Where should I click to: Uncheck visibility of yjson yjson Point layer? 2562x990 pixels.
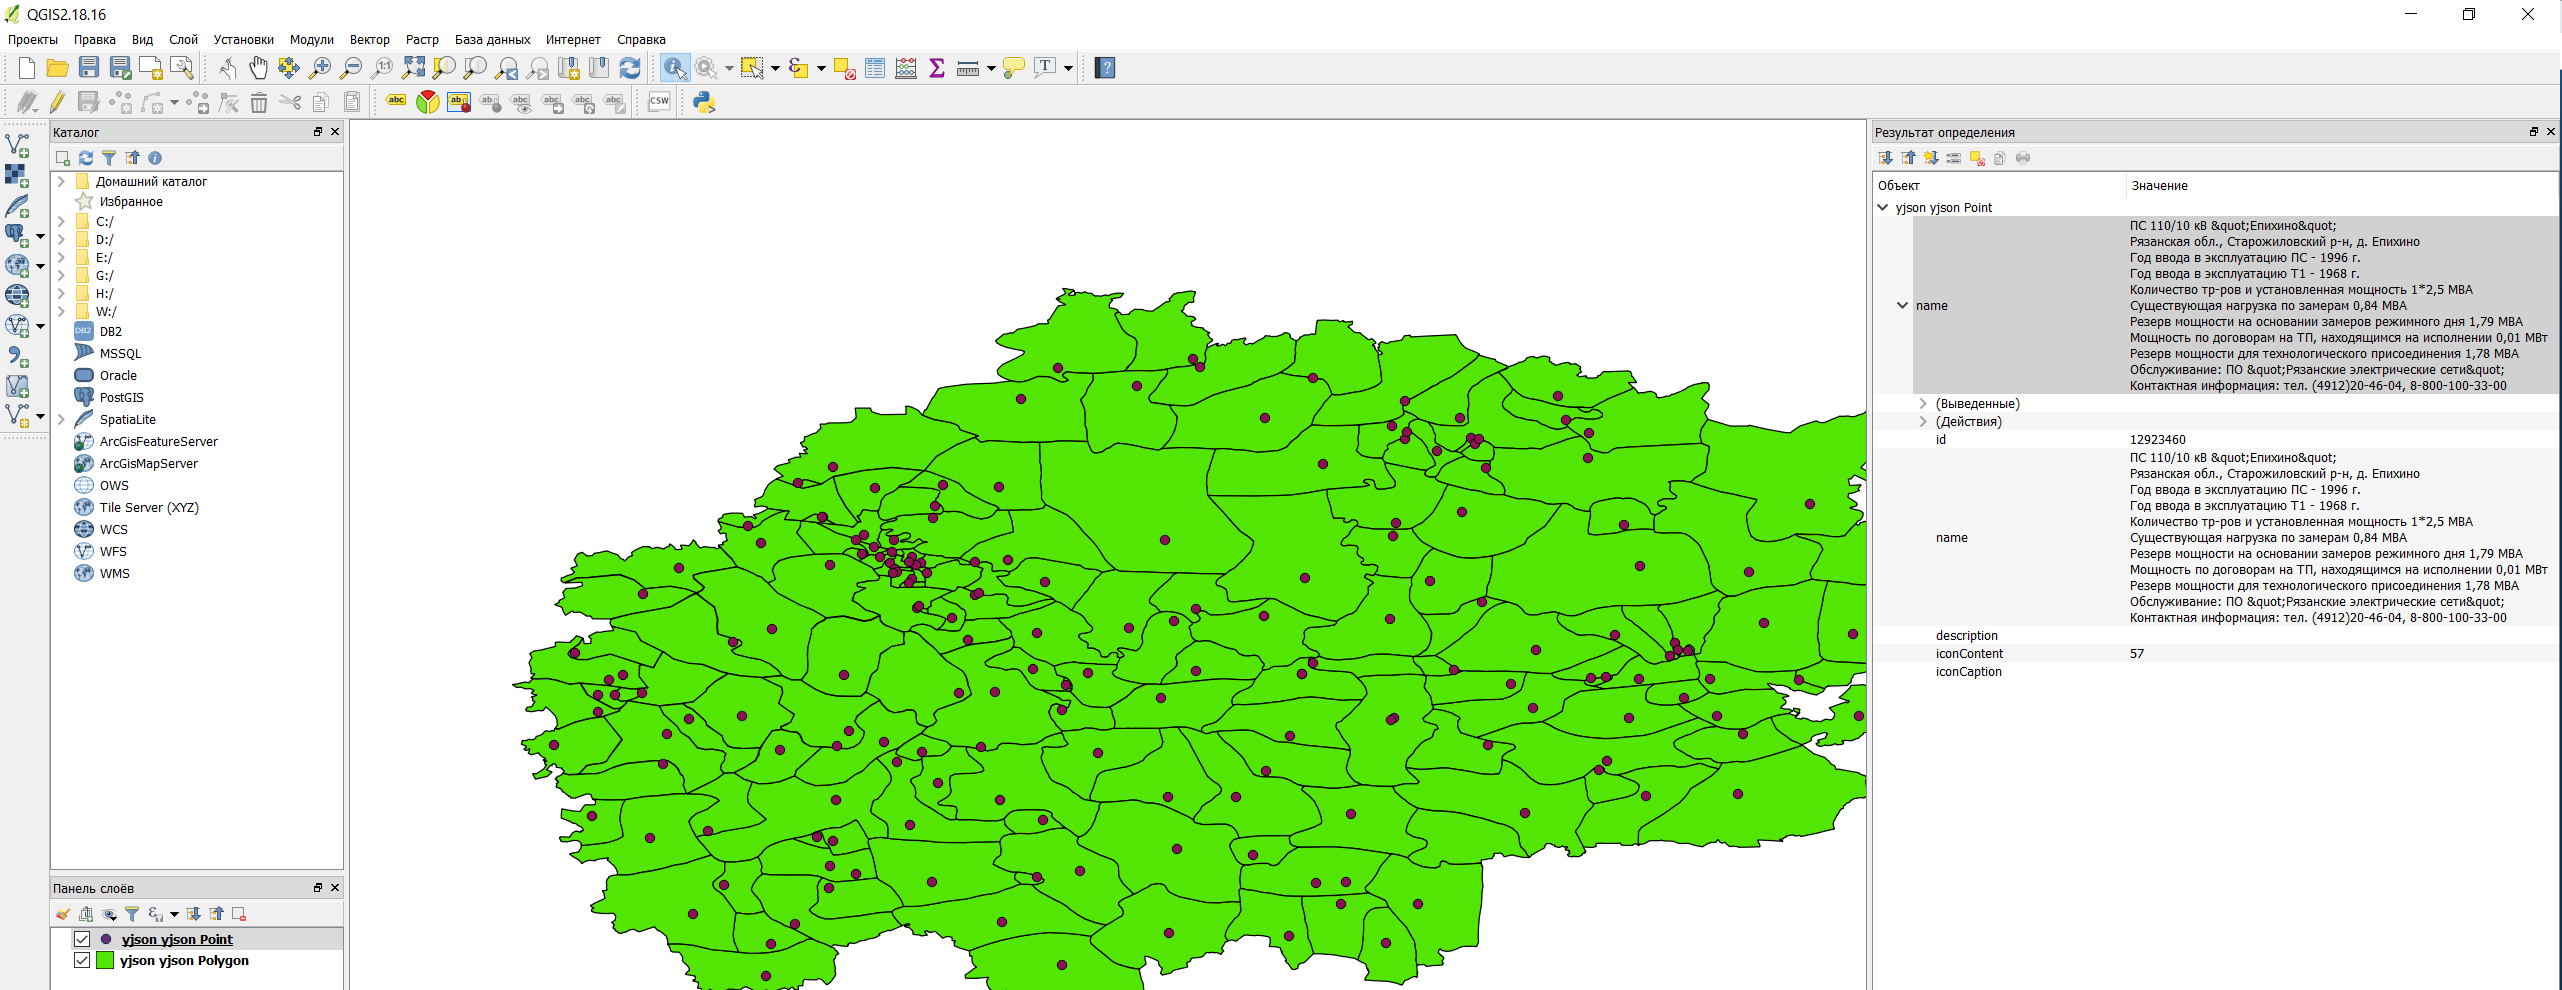80,939
